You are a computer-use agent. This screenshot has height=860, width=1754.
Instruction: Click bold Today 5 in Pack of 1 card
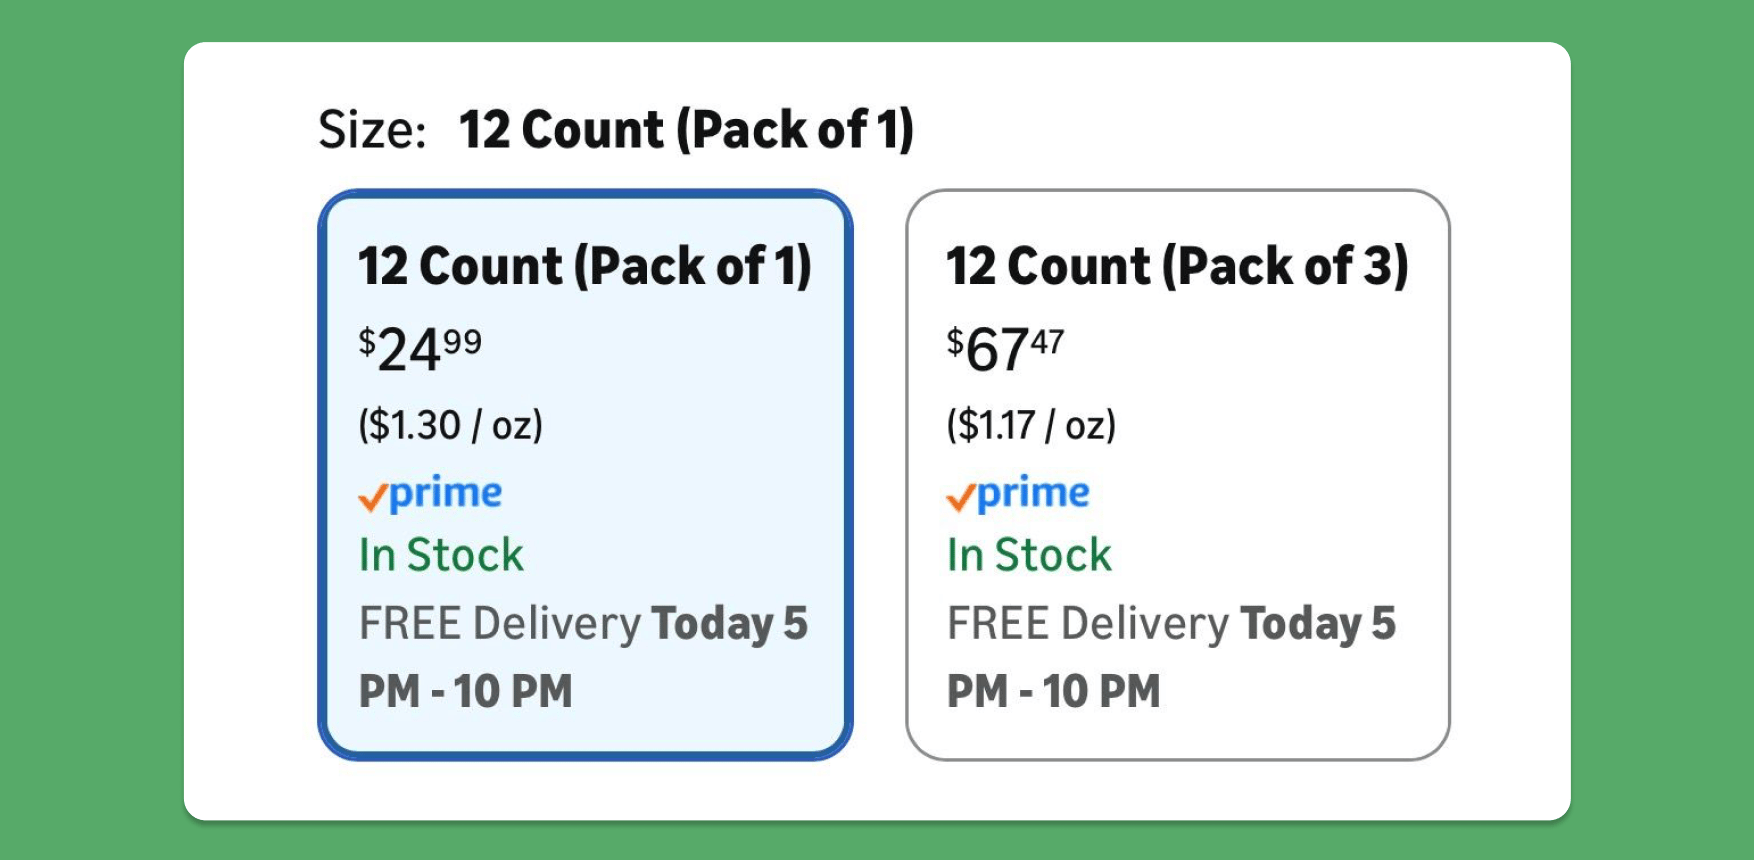(x=729, y=623)
